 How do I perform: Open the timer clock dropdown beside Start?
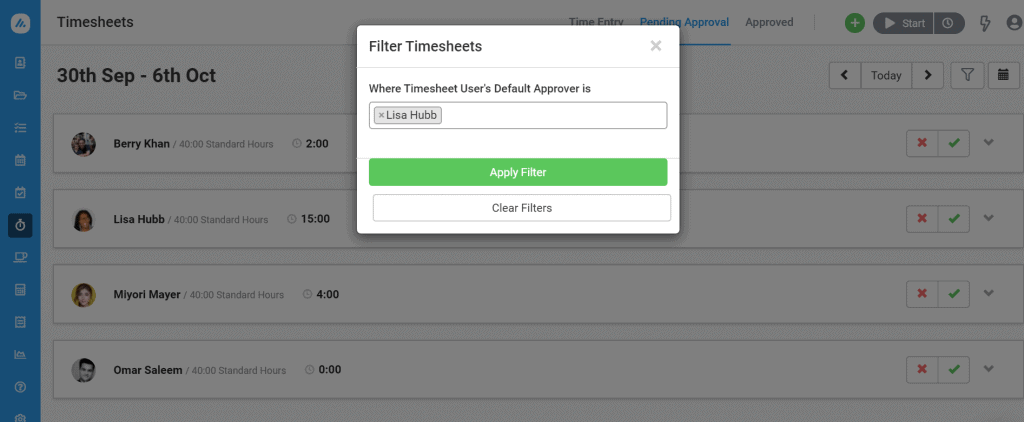click(949, 23)
